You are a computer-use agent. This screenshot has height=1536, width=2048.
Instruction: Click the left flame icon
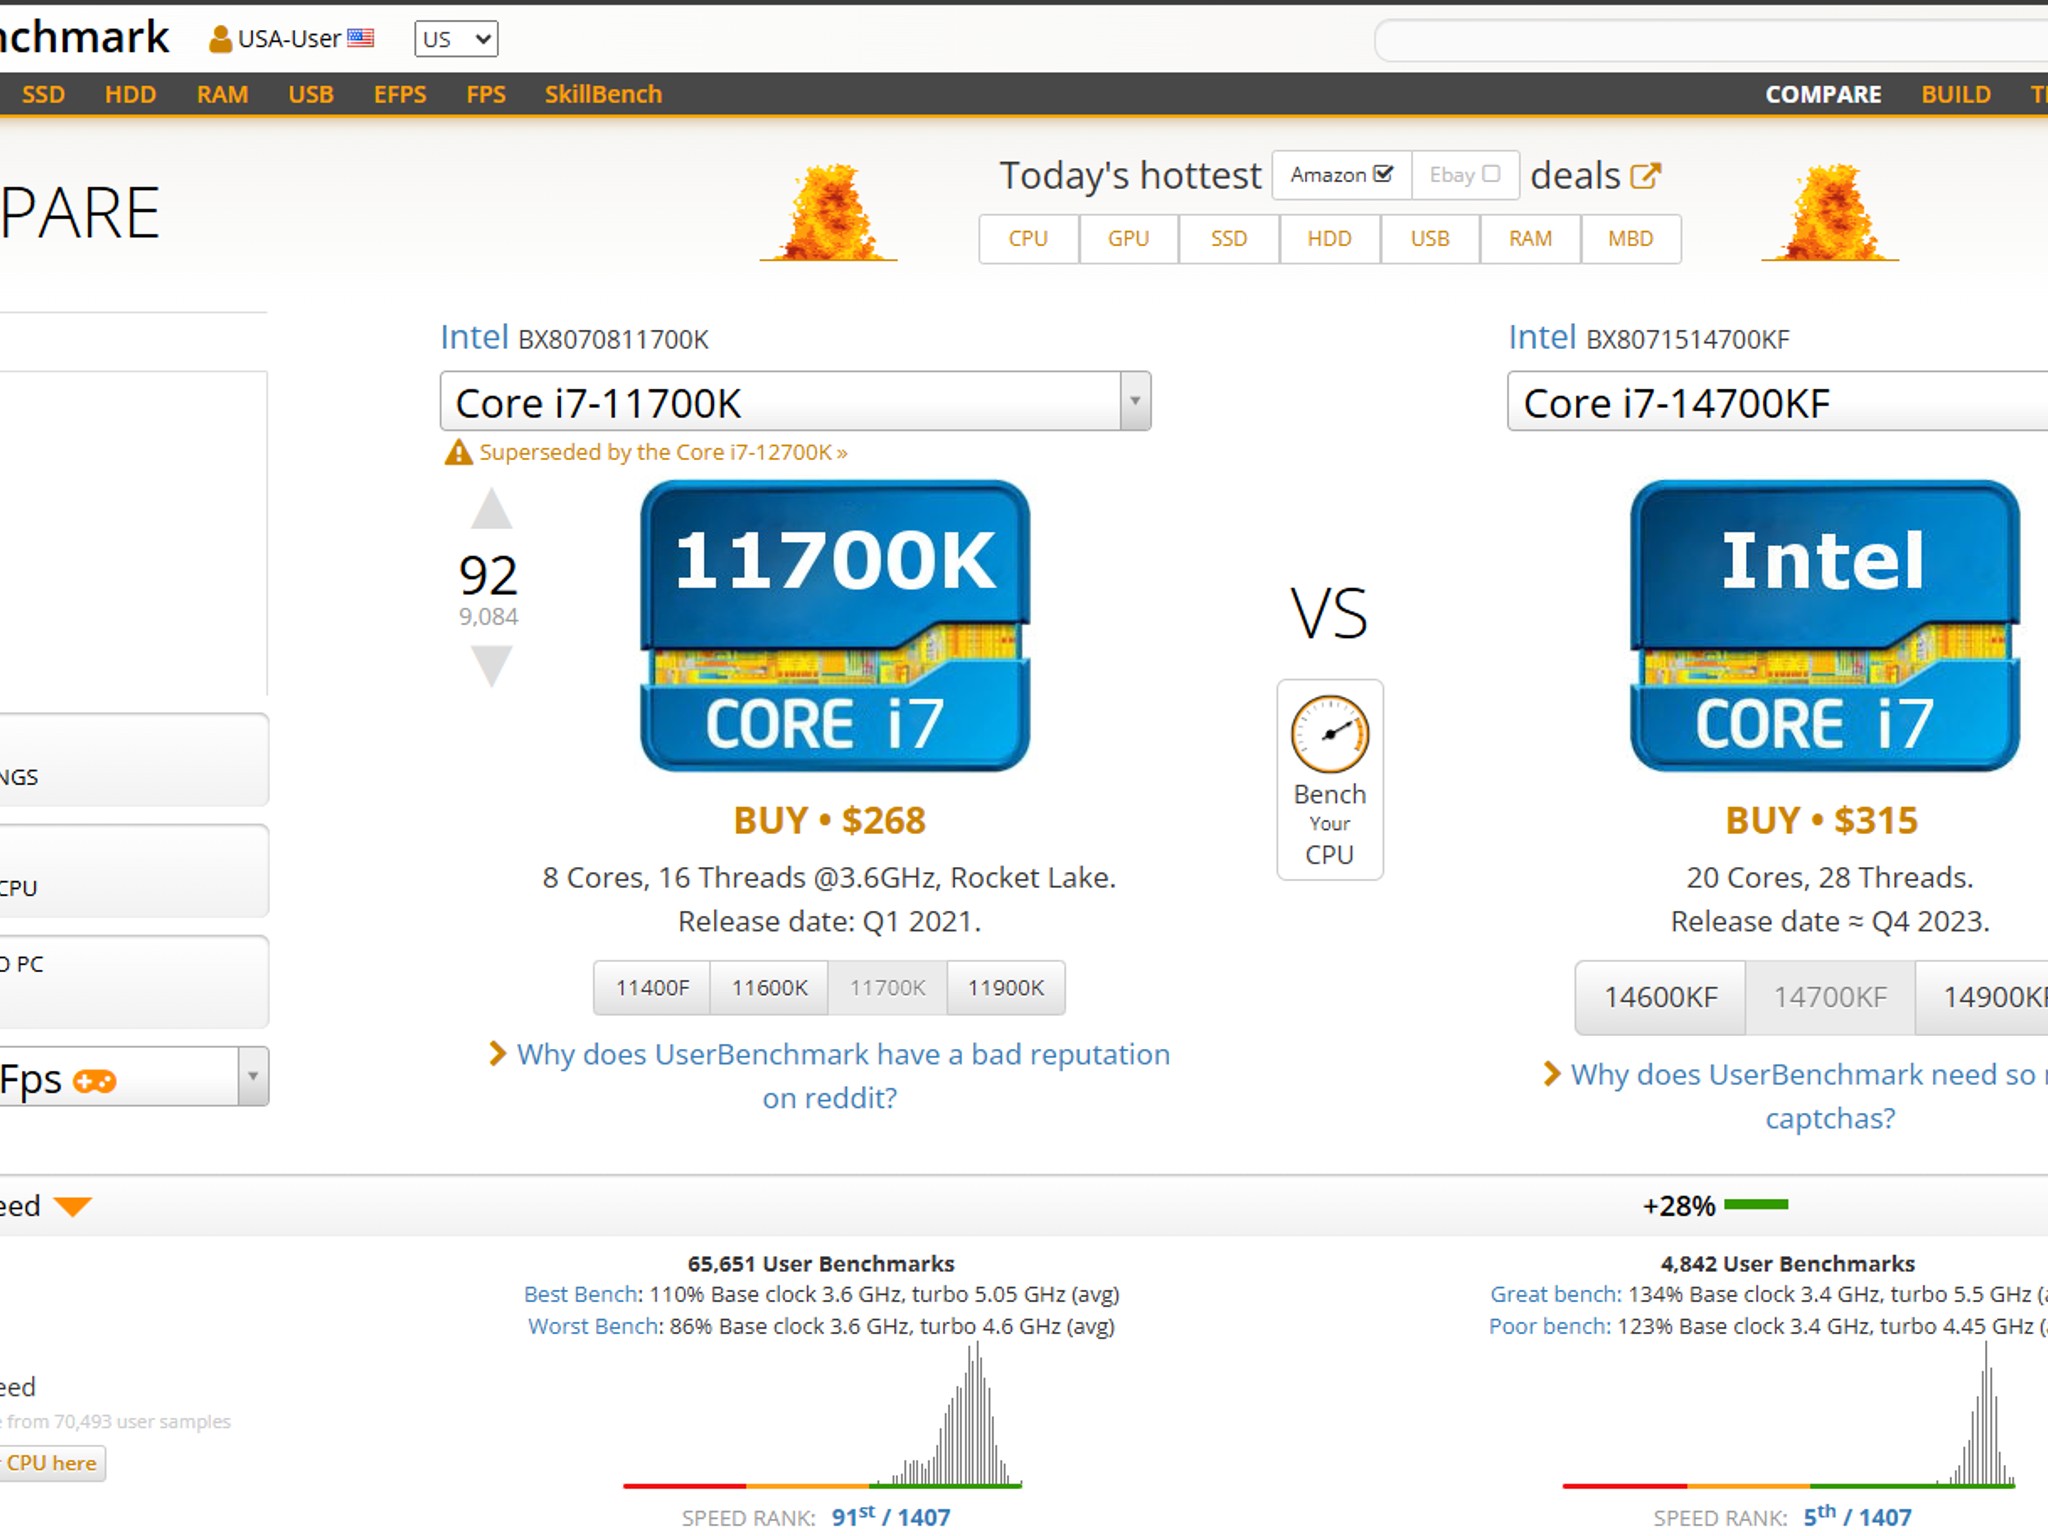(828, 213)
